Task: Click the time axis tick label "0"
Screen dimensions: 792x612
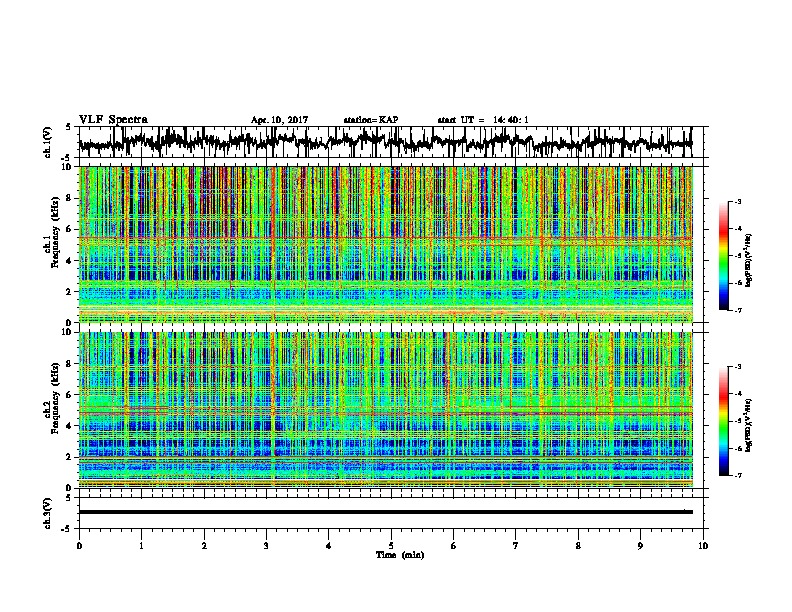Action: pos(79,546)
